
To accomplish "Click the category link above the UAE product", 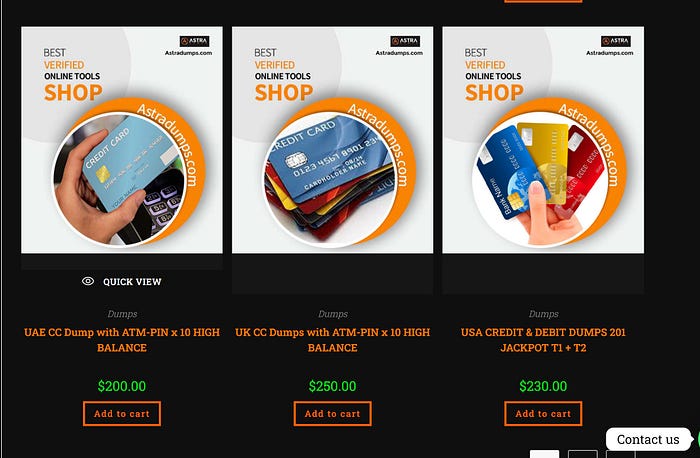I will [122, 314].
